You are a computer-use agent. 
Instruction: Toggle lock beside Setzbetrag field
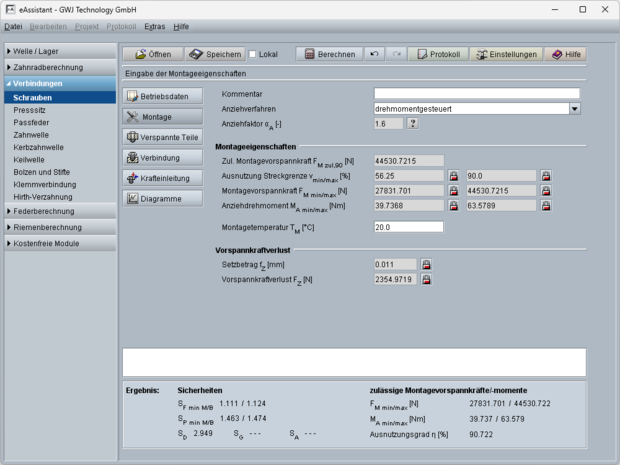pos(426,265)
